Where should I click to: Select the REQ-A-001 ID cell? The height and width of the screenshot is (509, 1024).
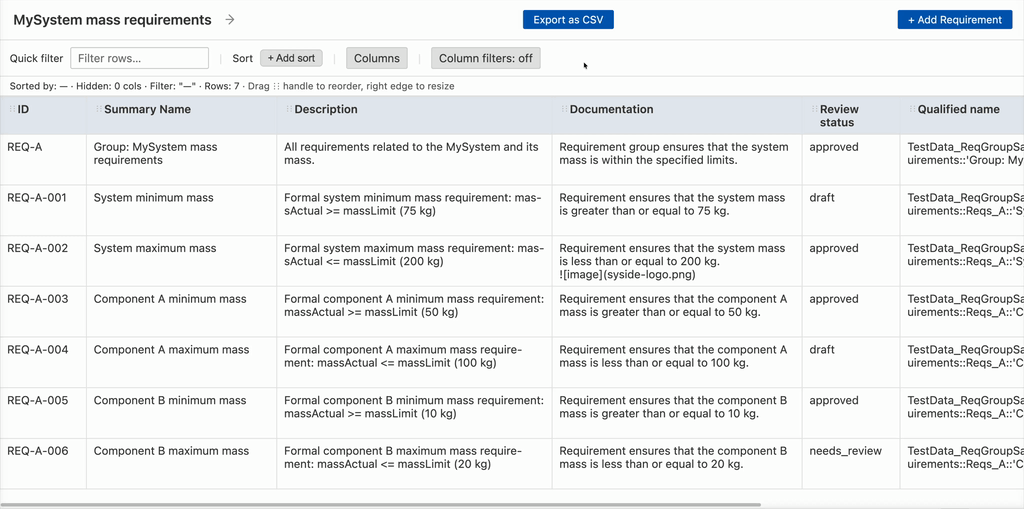(43, 210)
